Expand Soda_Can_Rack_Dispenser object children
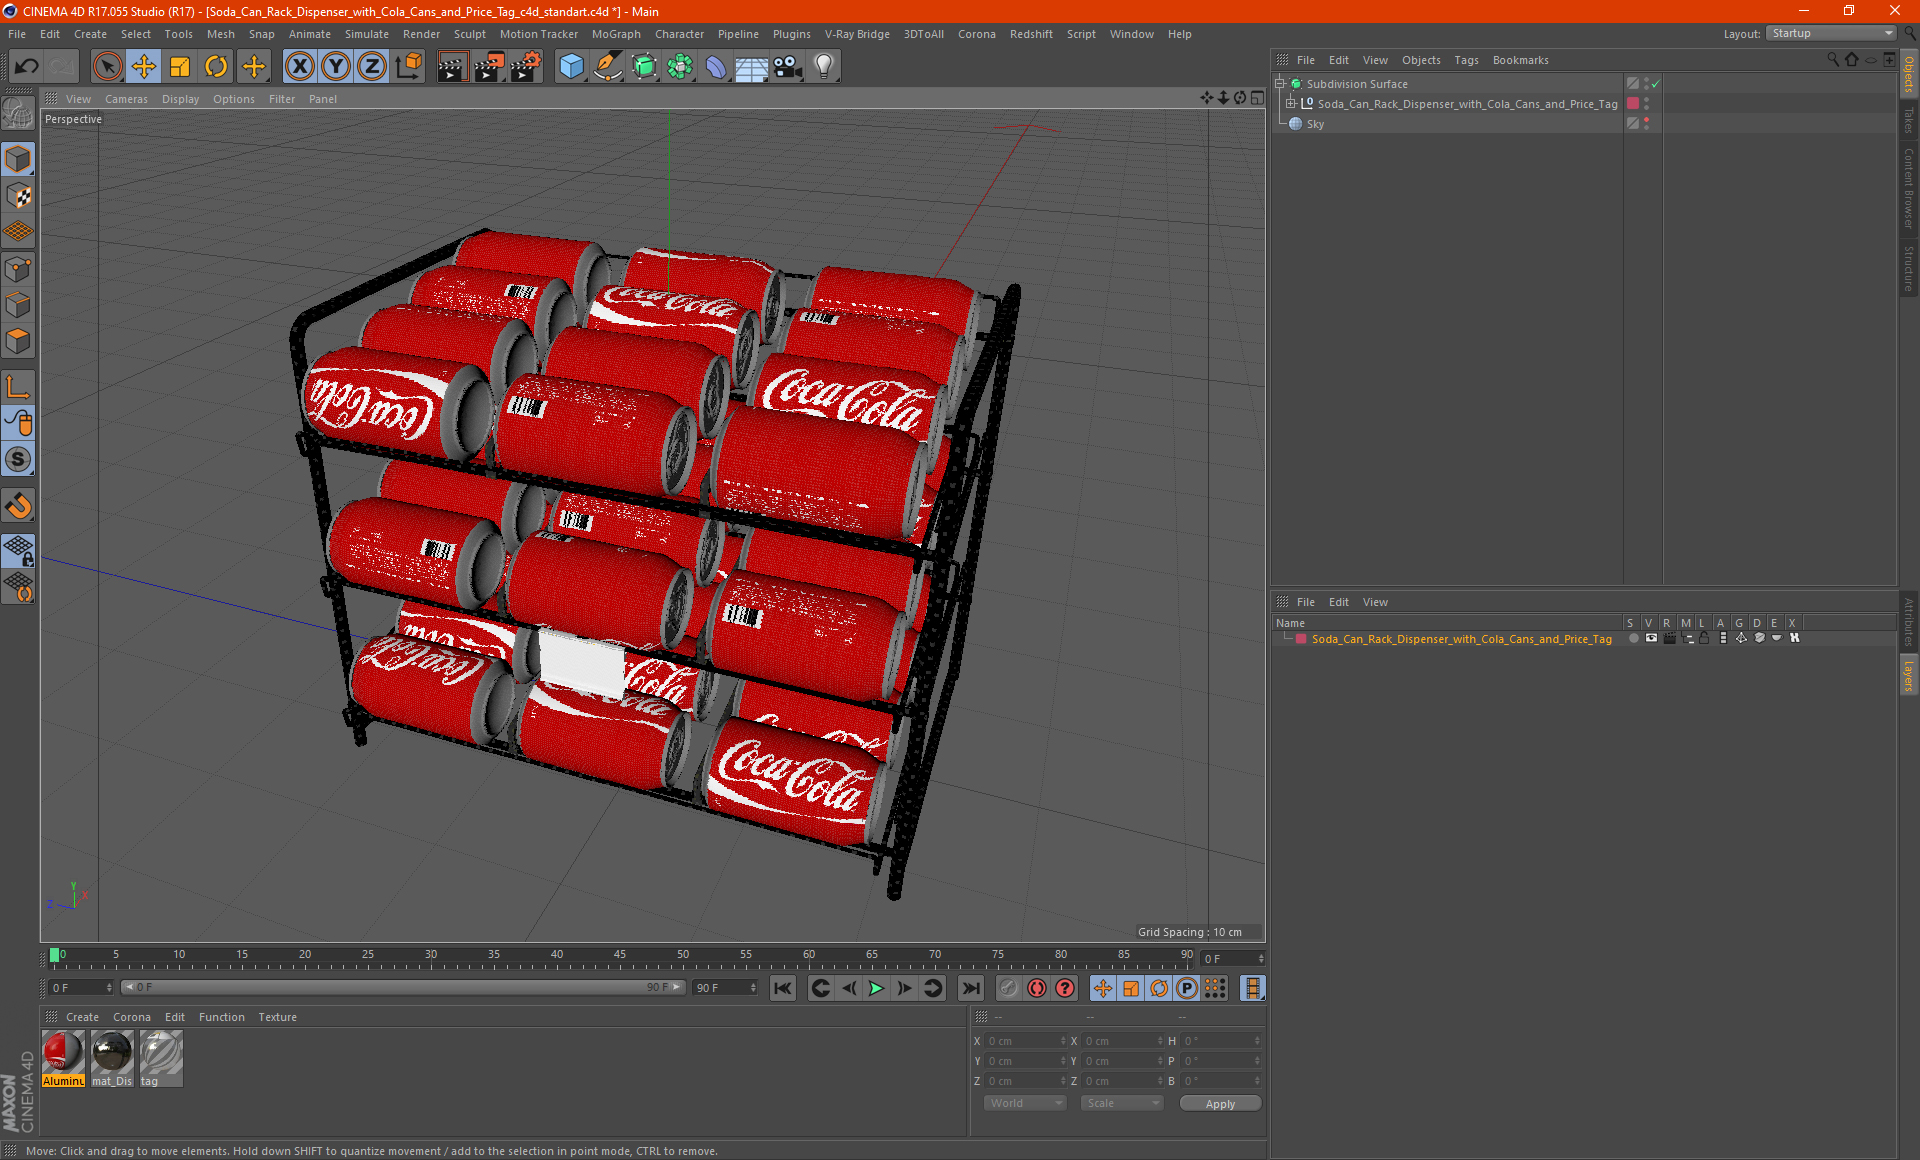Viewport: 1920px width, 1160px height. pyautogui.click(x=1291, y=104)
